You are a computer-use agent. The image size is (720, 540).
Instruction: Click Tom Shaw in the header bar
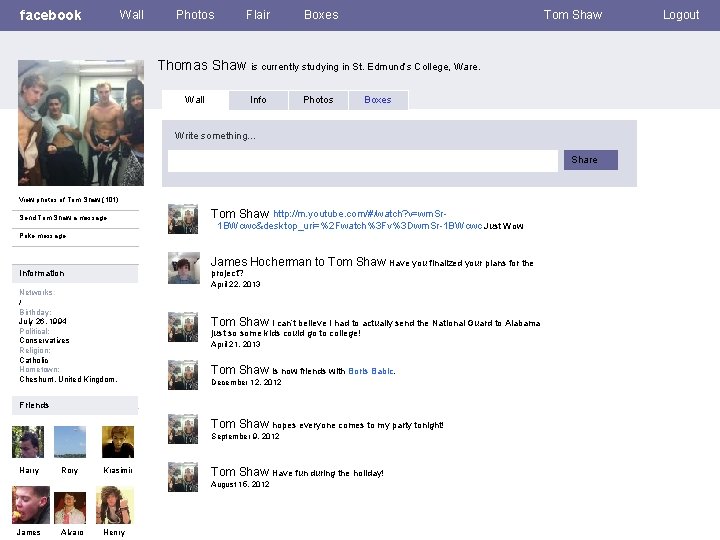coord(573,15)
